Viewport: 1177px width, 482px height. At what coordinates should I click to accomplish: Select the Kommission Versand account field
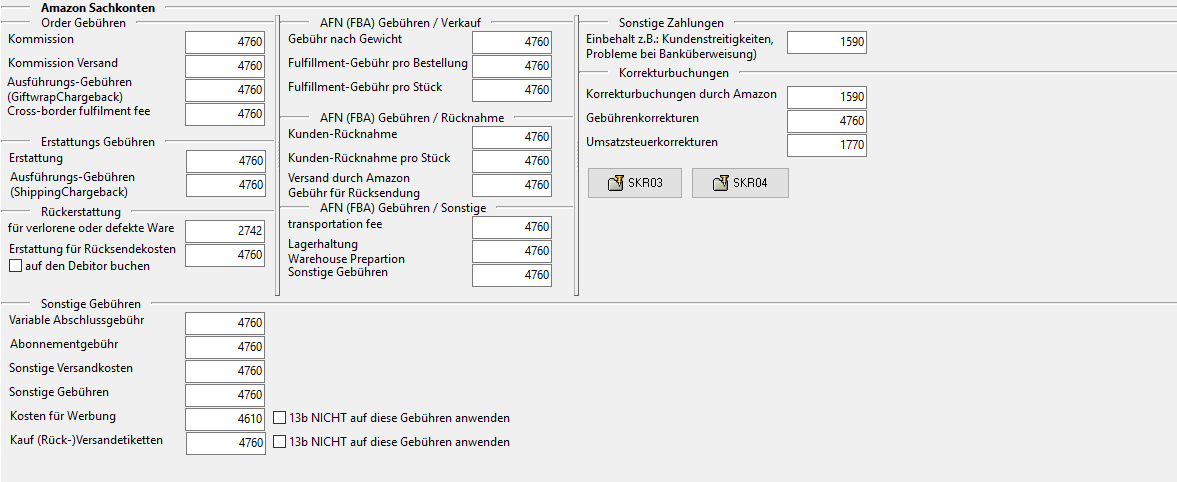pyautogui.click(x=225, y=66)
